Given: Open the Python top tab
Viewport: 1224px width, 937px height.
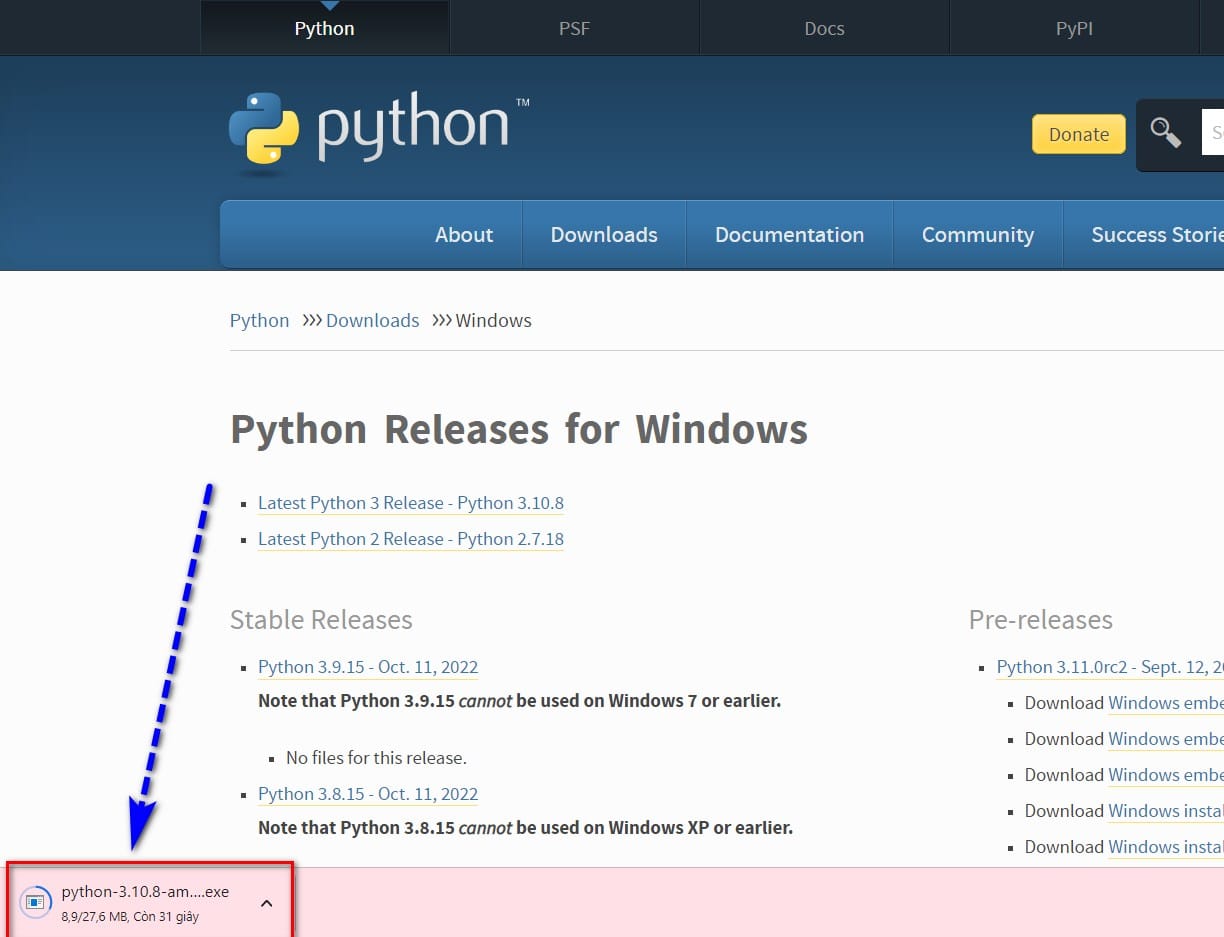Looking at the screenshot, I should coord(324,28).
